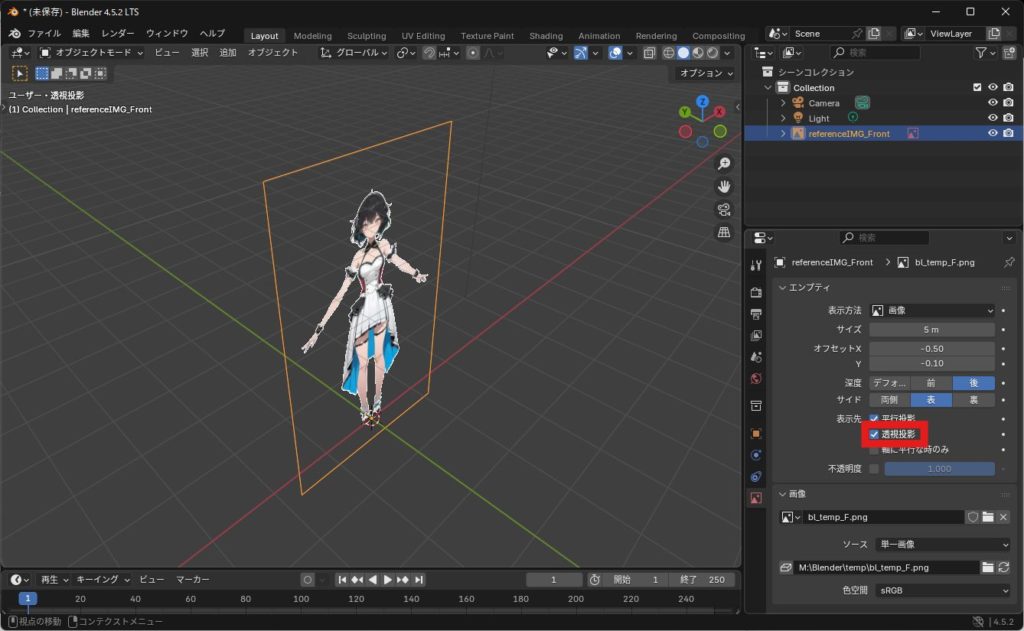Set depth to 前 button
Viewport: 1024px width, 631px height.
[x=931, y=383]
